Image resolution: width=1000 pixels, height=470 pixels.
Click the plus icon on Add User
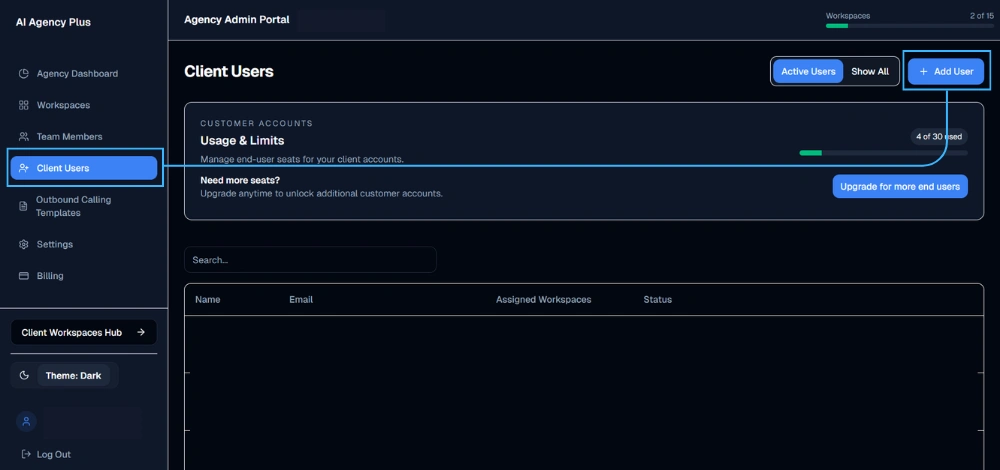point(923,71)
